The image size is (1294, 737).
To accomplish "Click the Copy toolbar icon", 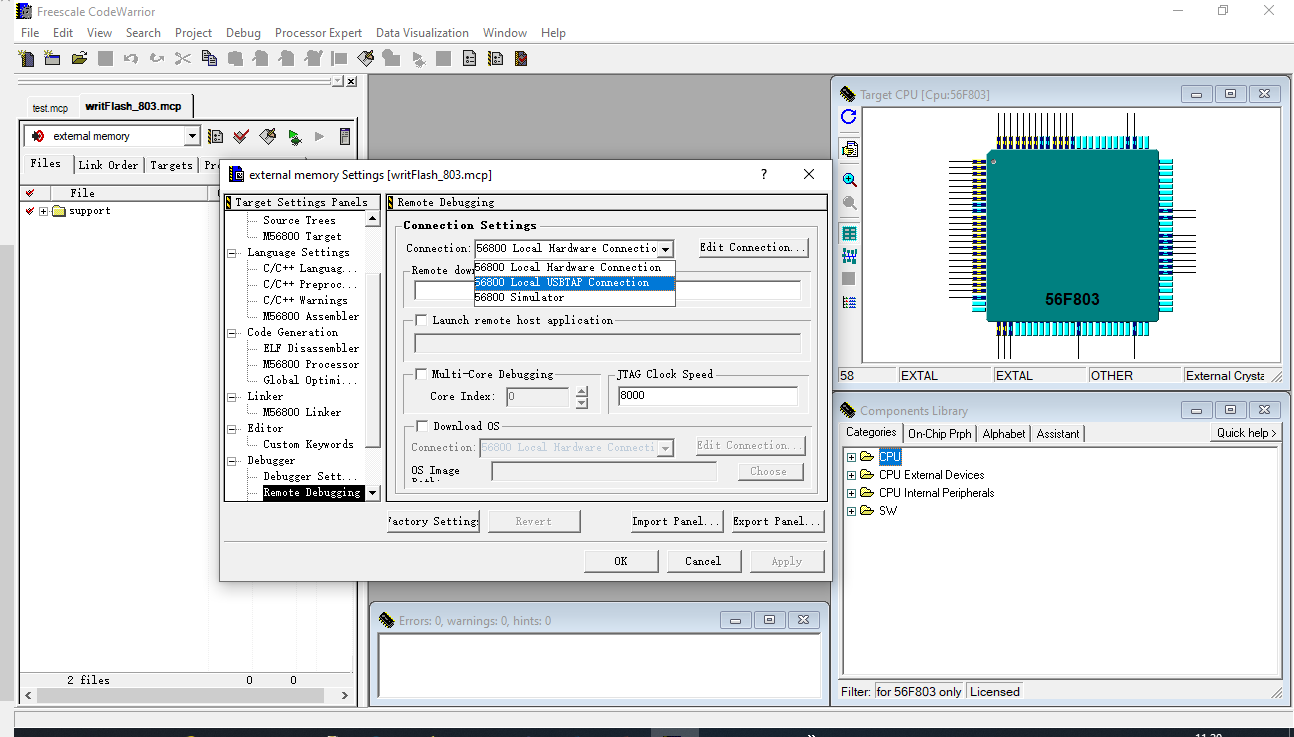I will click(209, 58).
